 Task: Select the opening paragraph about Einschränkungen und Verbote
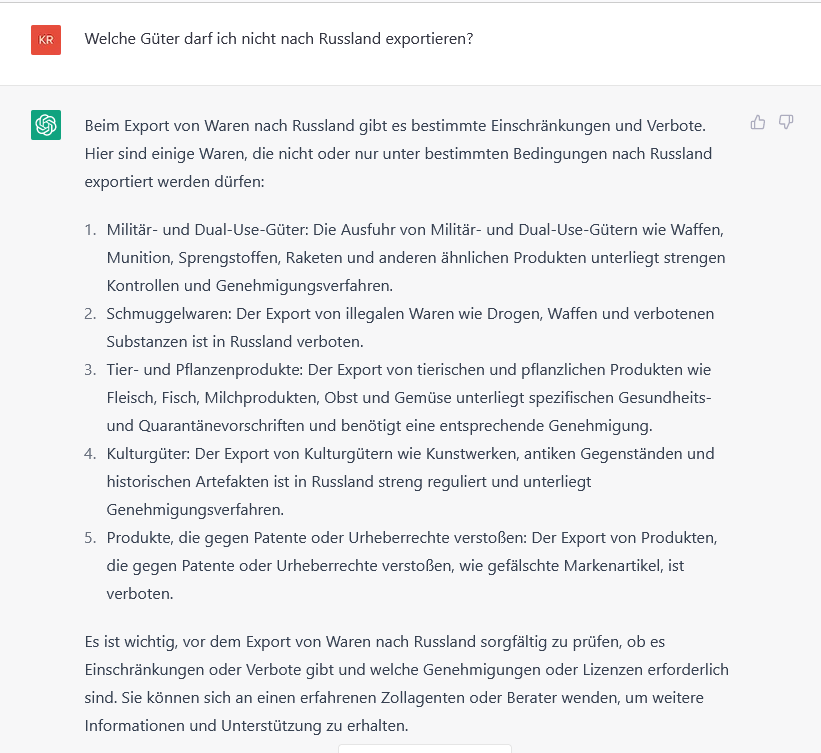398,153
